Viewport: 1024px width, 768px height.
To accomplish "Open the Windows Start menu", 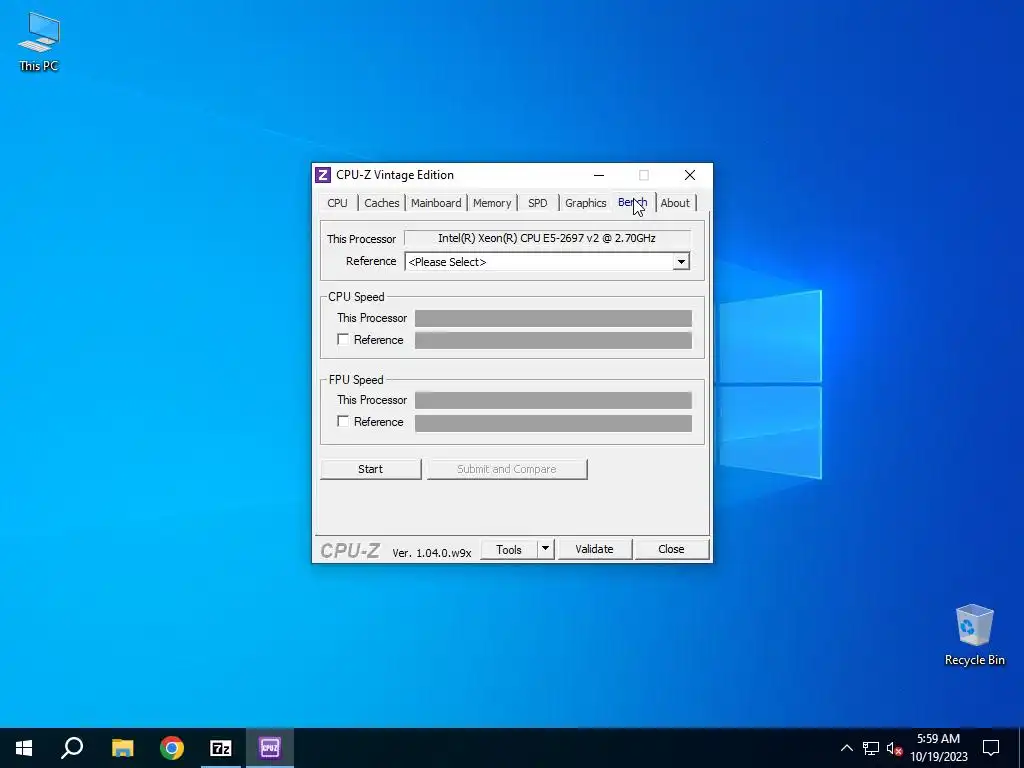I will pos(24,748).
